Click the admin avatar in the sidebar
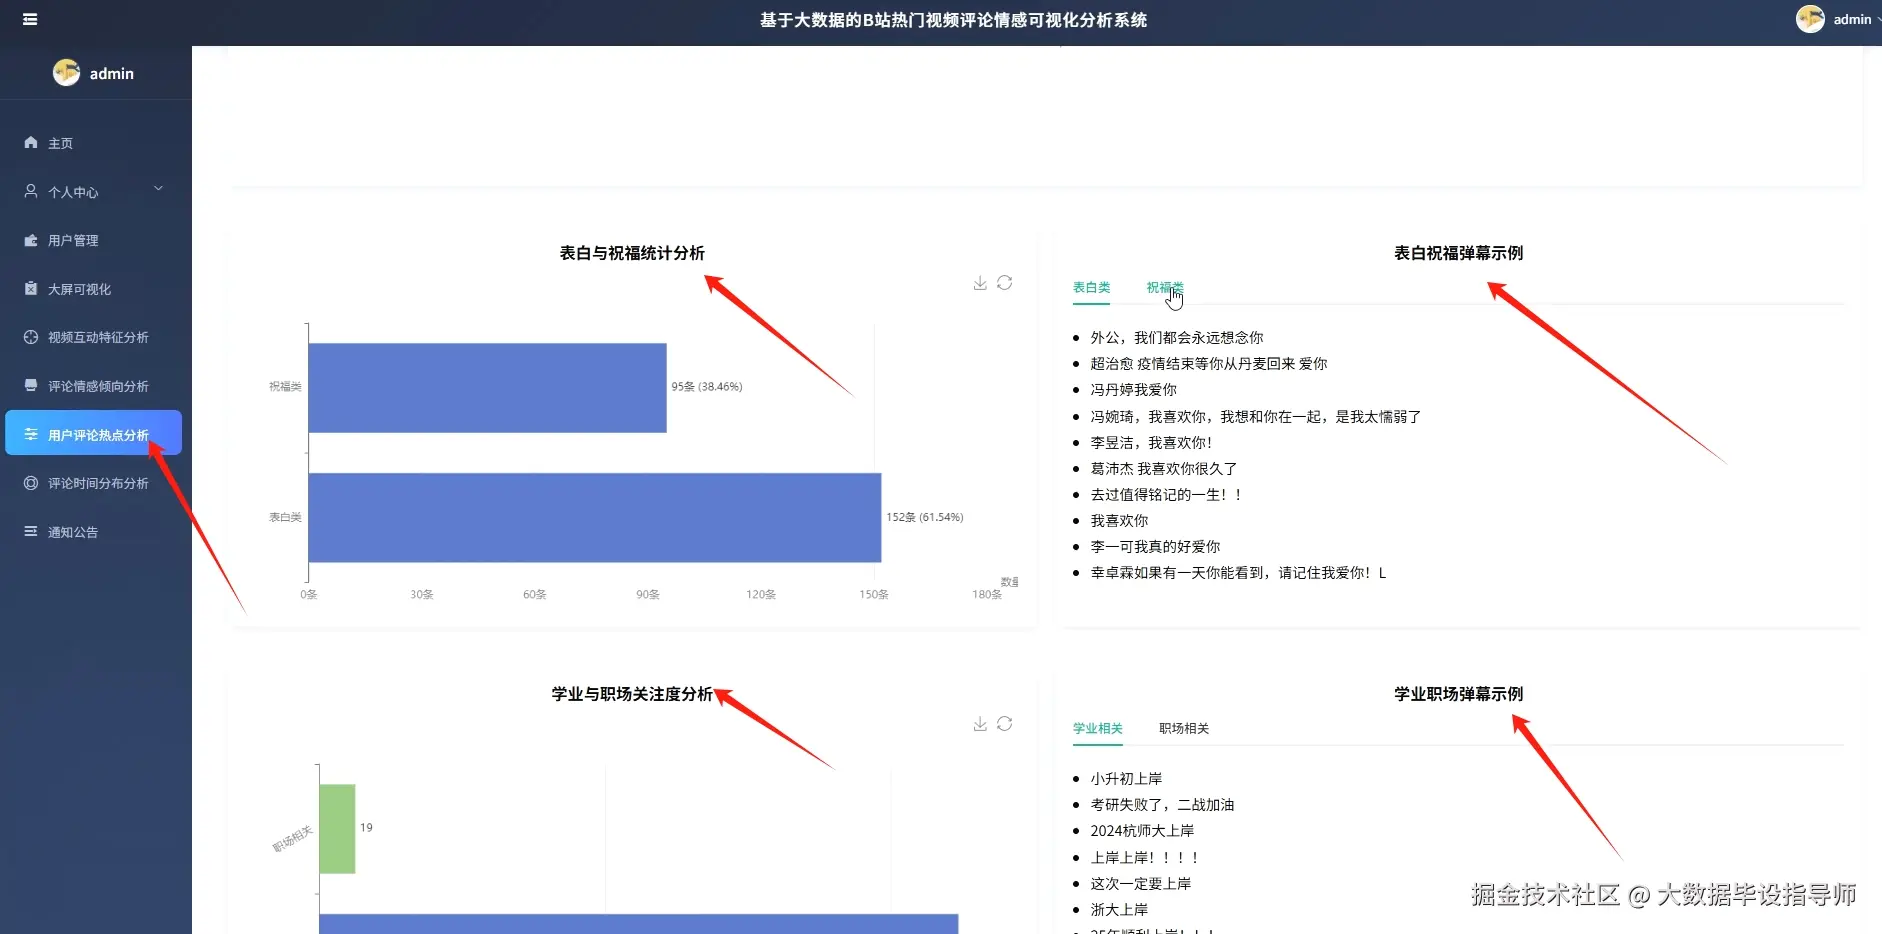Image resolution: width=1882 pixels, height=934 pixels. (66, 72)
